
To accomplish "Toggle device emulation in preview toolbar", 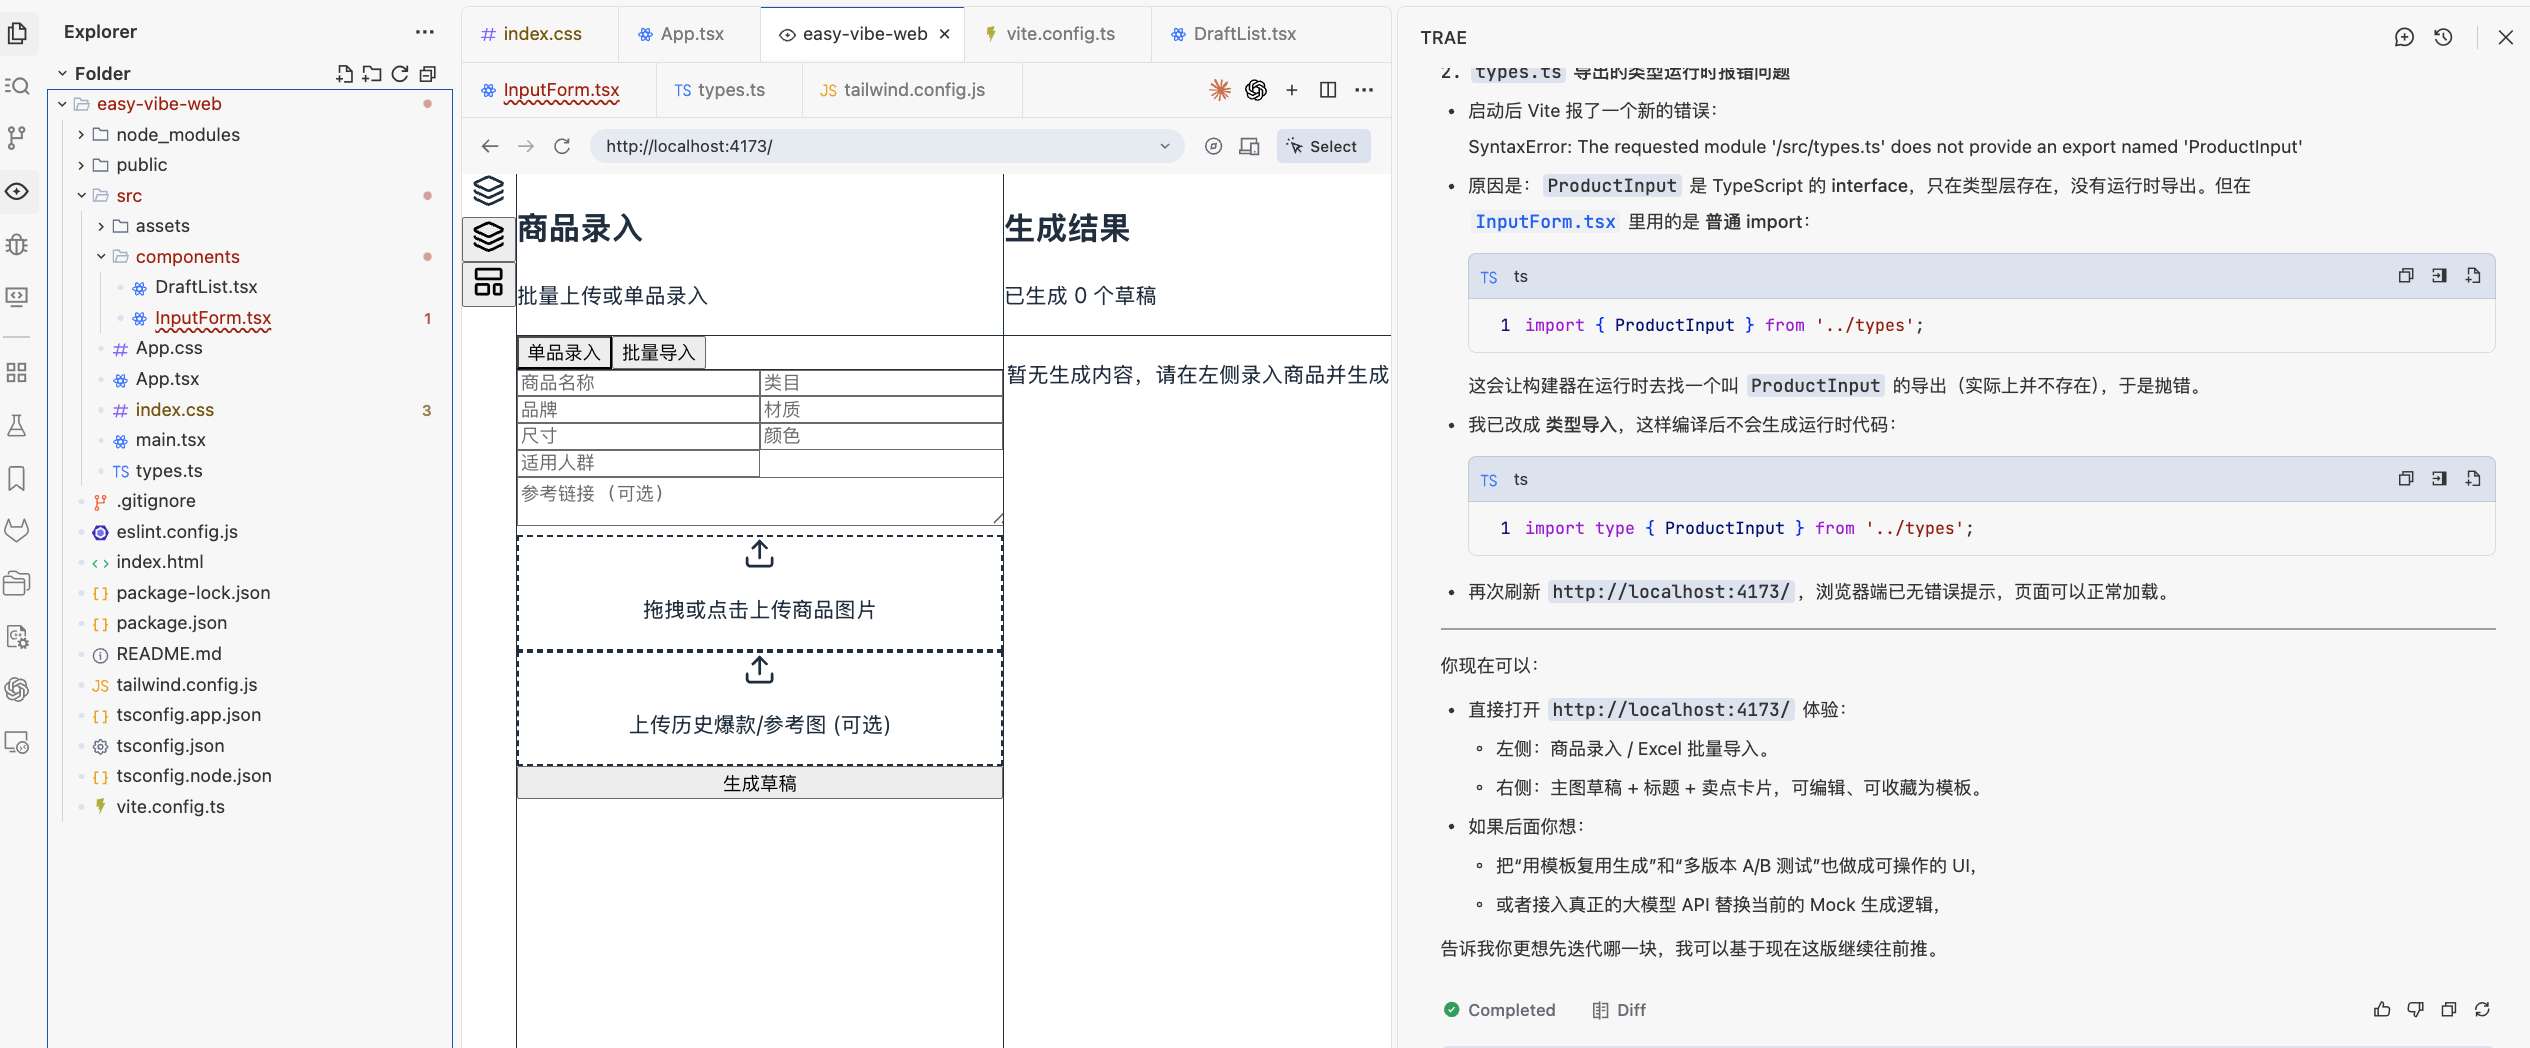I will tap(1249, 146).
